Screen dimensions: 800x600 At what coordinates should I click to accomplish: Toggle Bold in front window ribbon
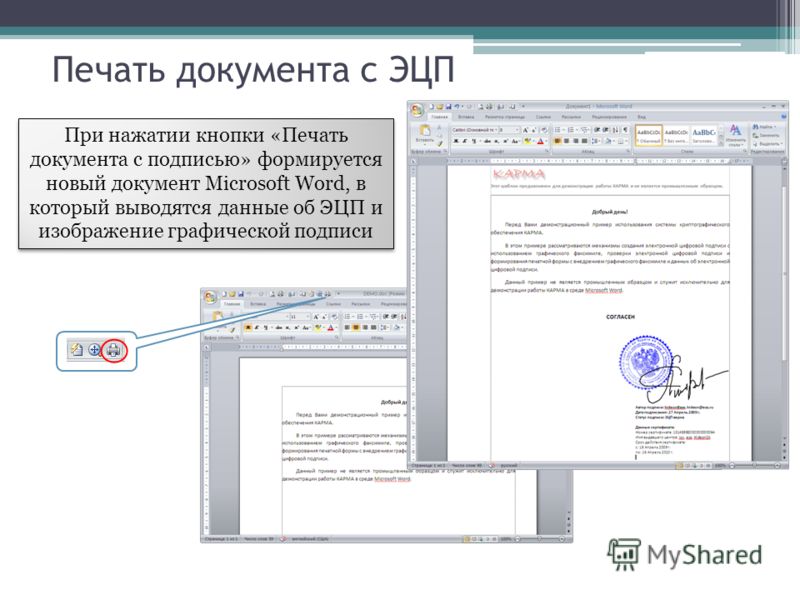[456, 141]
